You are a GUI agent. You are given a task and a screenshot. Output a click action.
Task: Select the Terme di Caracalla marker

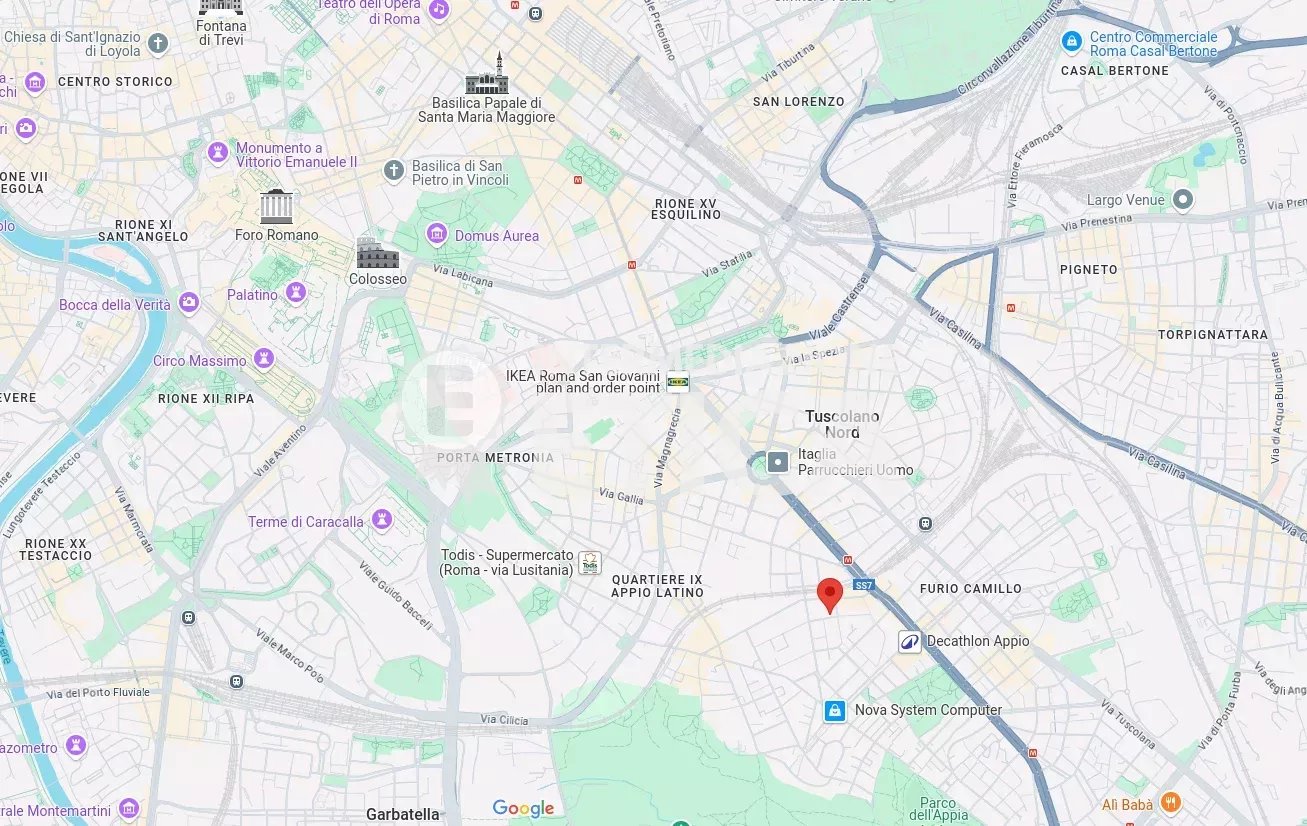coord(381,521)
